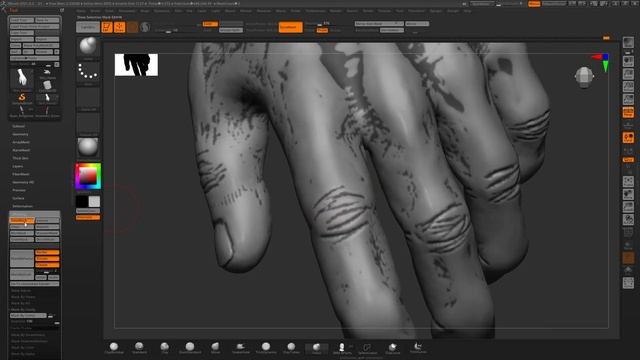640x360 pixels.
Task: Expand the Mask By Color section
Action: 23,347
